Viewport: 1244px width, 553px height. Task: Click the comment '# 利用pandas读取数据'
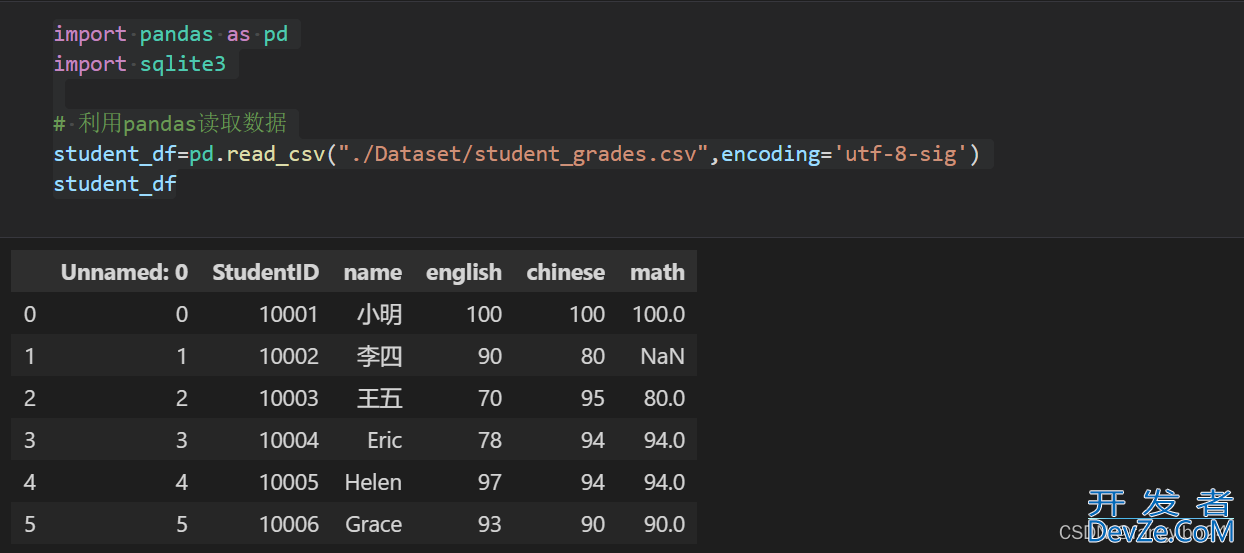(x=170, y=123)
